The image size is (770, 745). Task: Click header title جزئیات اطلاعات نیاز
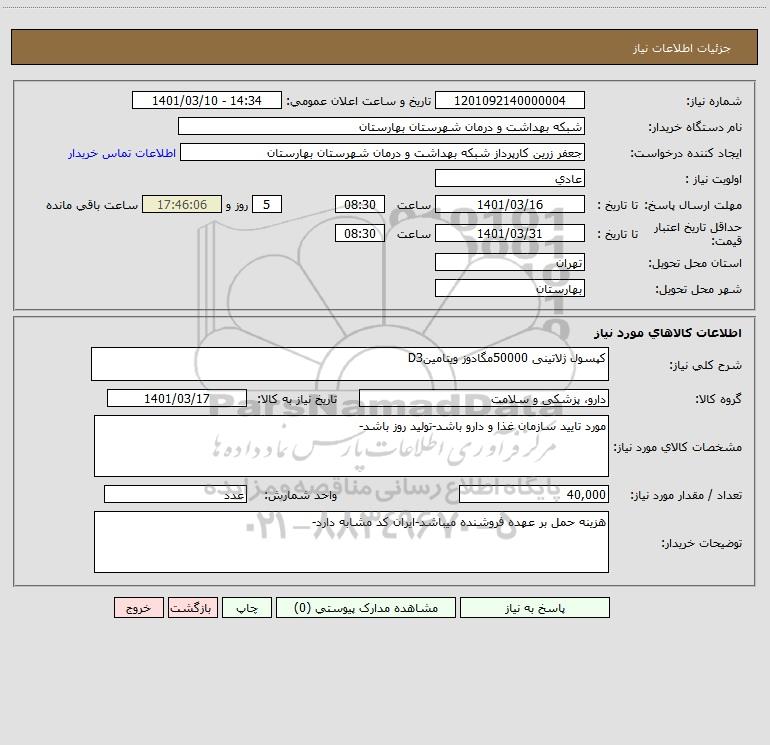click(x=682, y=48)
